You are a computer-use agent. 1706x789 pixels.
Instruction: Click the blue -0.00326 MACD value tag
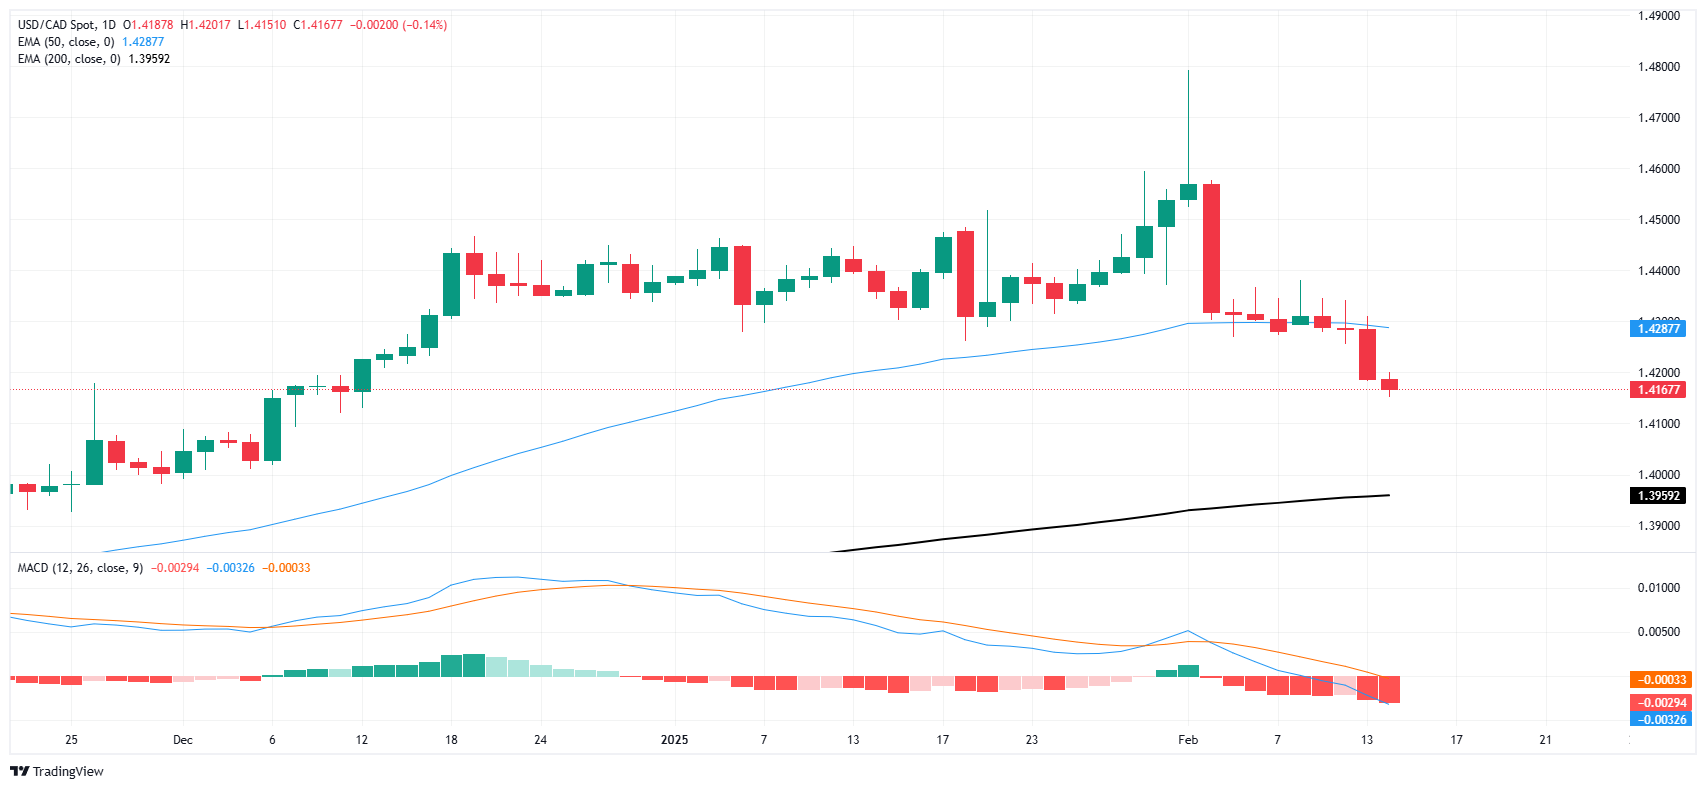[1660, 719]
